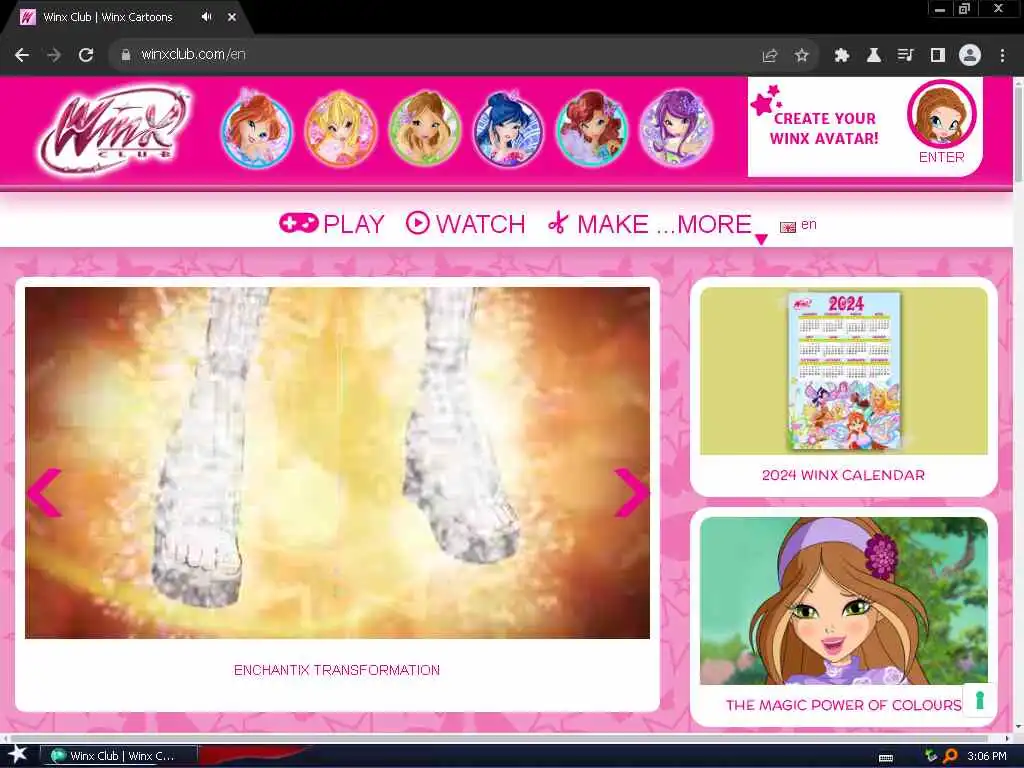The width and height of the screenshot is (1024, 768).
Task: Expand the MORE dropdown arrow
Action: tap(761, 239)
